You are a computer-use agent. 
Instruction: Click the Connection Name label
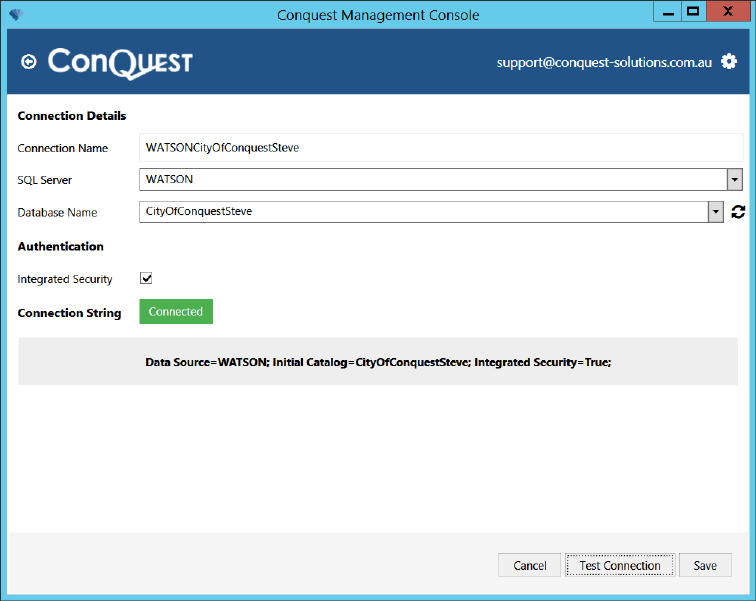(63, 148)
